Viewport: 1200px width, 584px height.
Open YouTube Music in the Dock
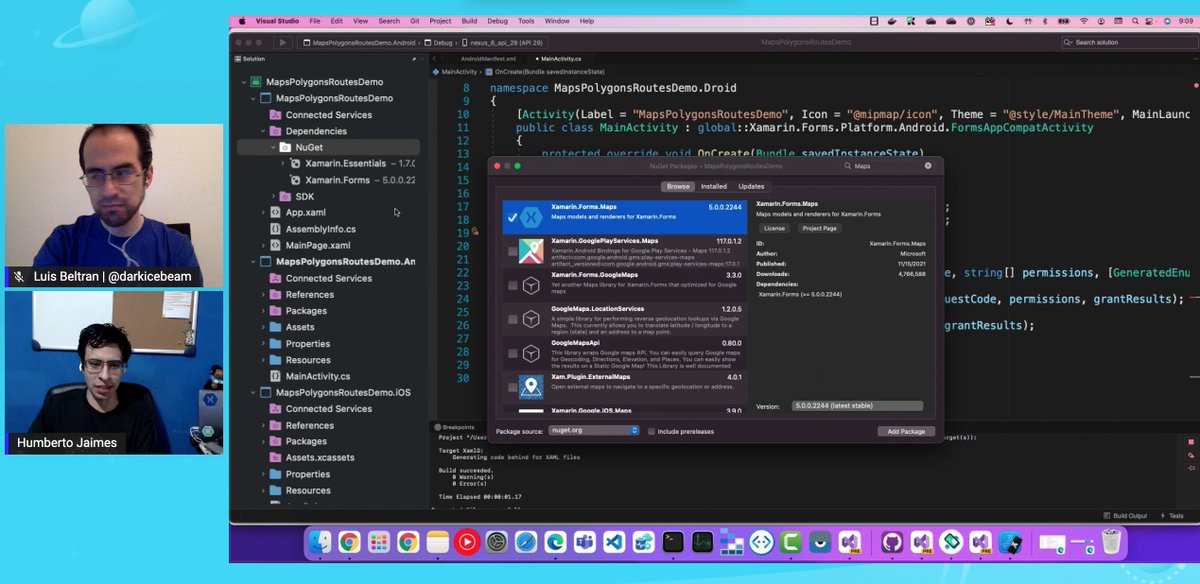point(466,542)
